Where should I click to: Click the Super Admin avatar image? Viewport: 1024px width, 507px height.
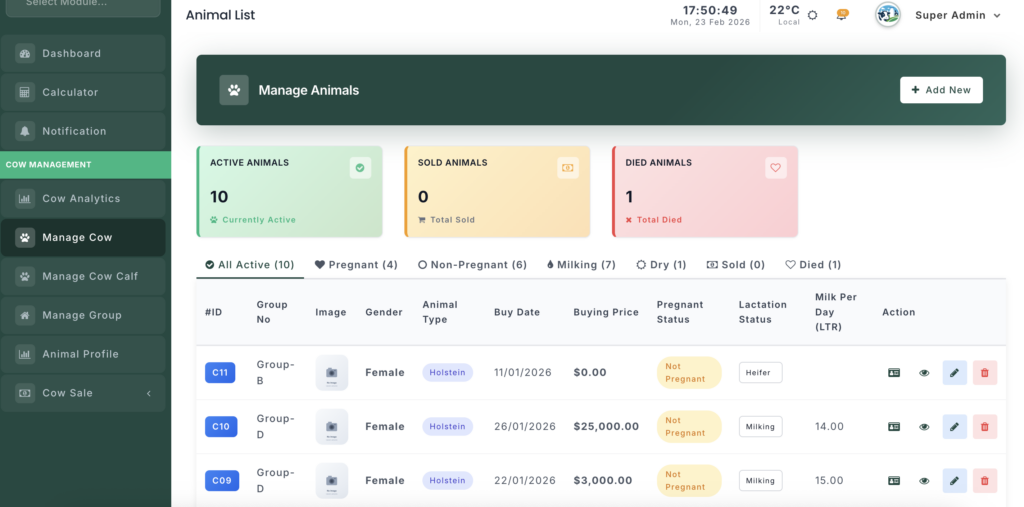[x=887, y=15]
